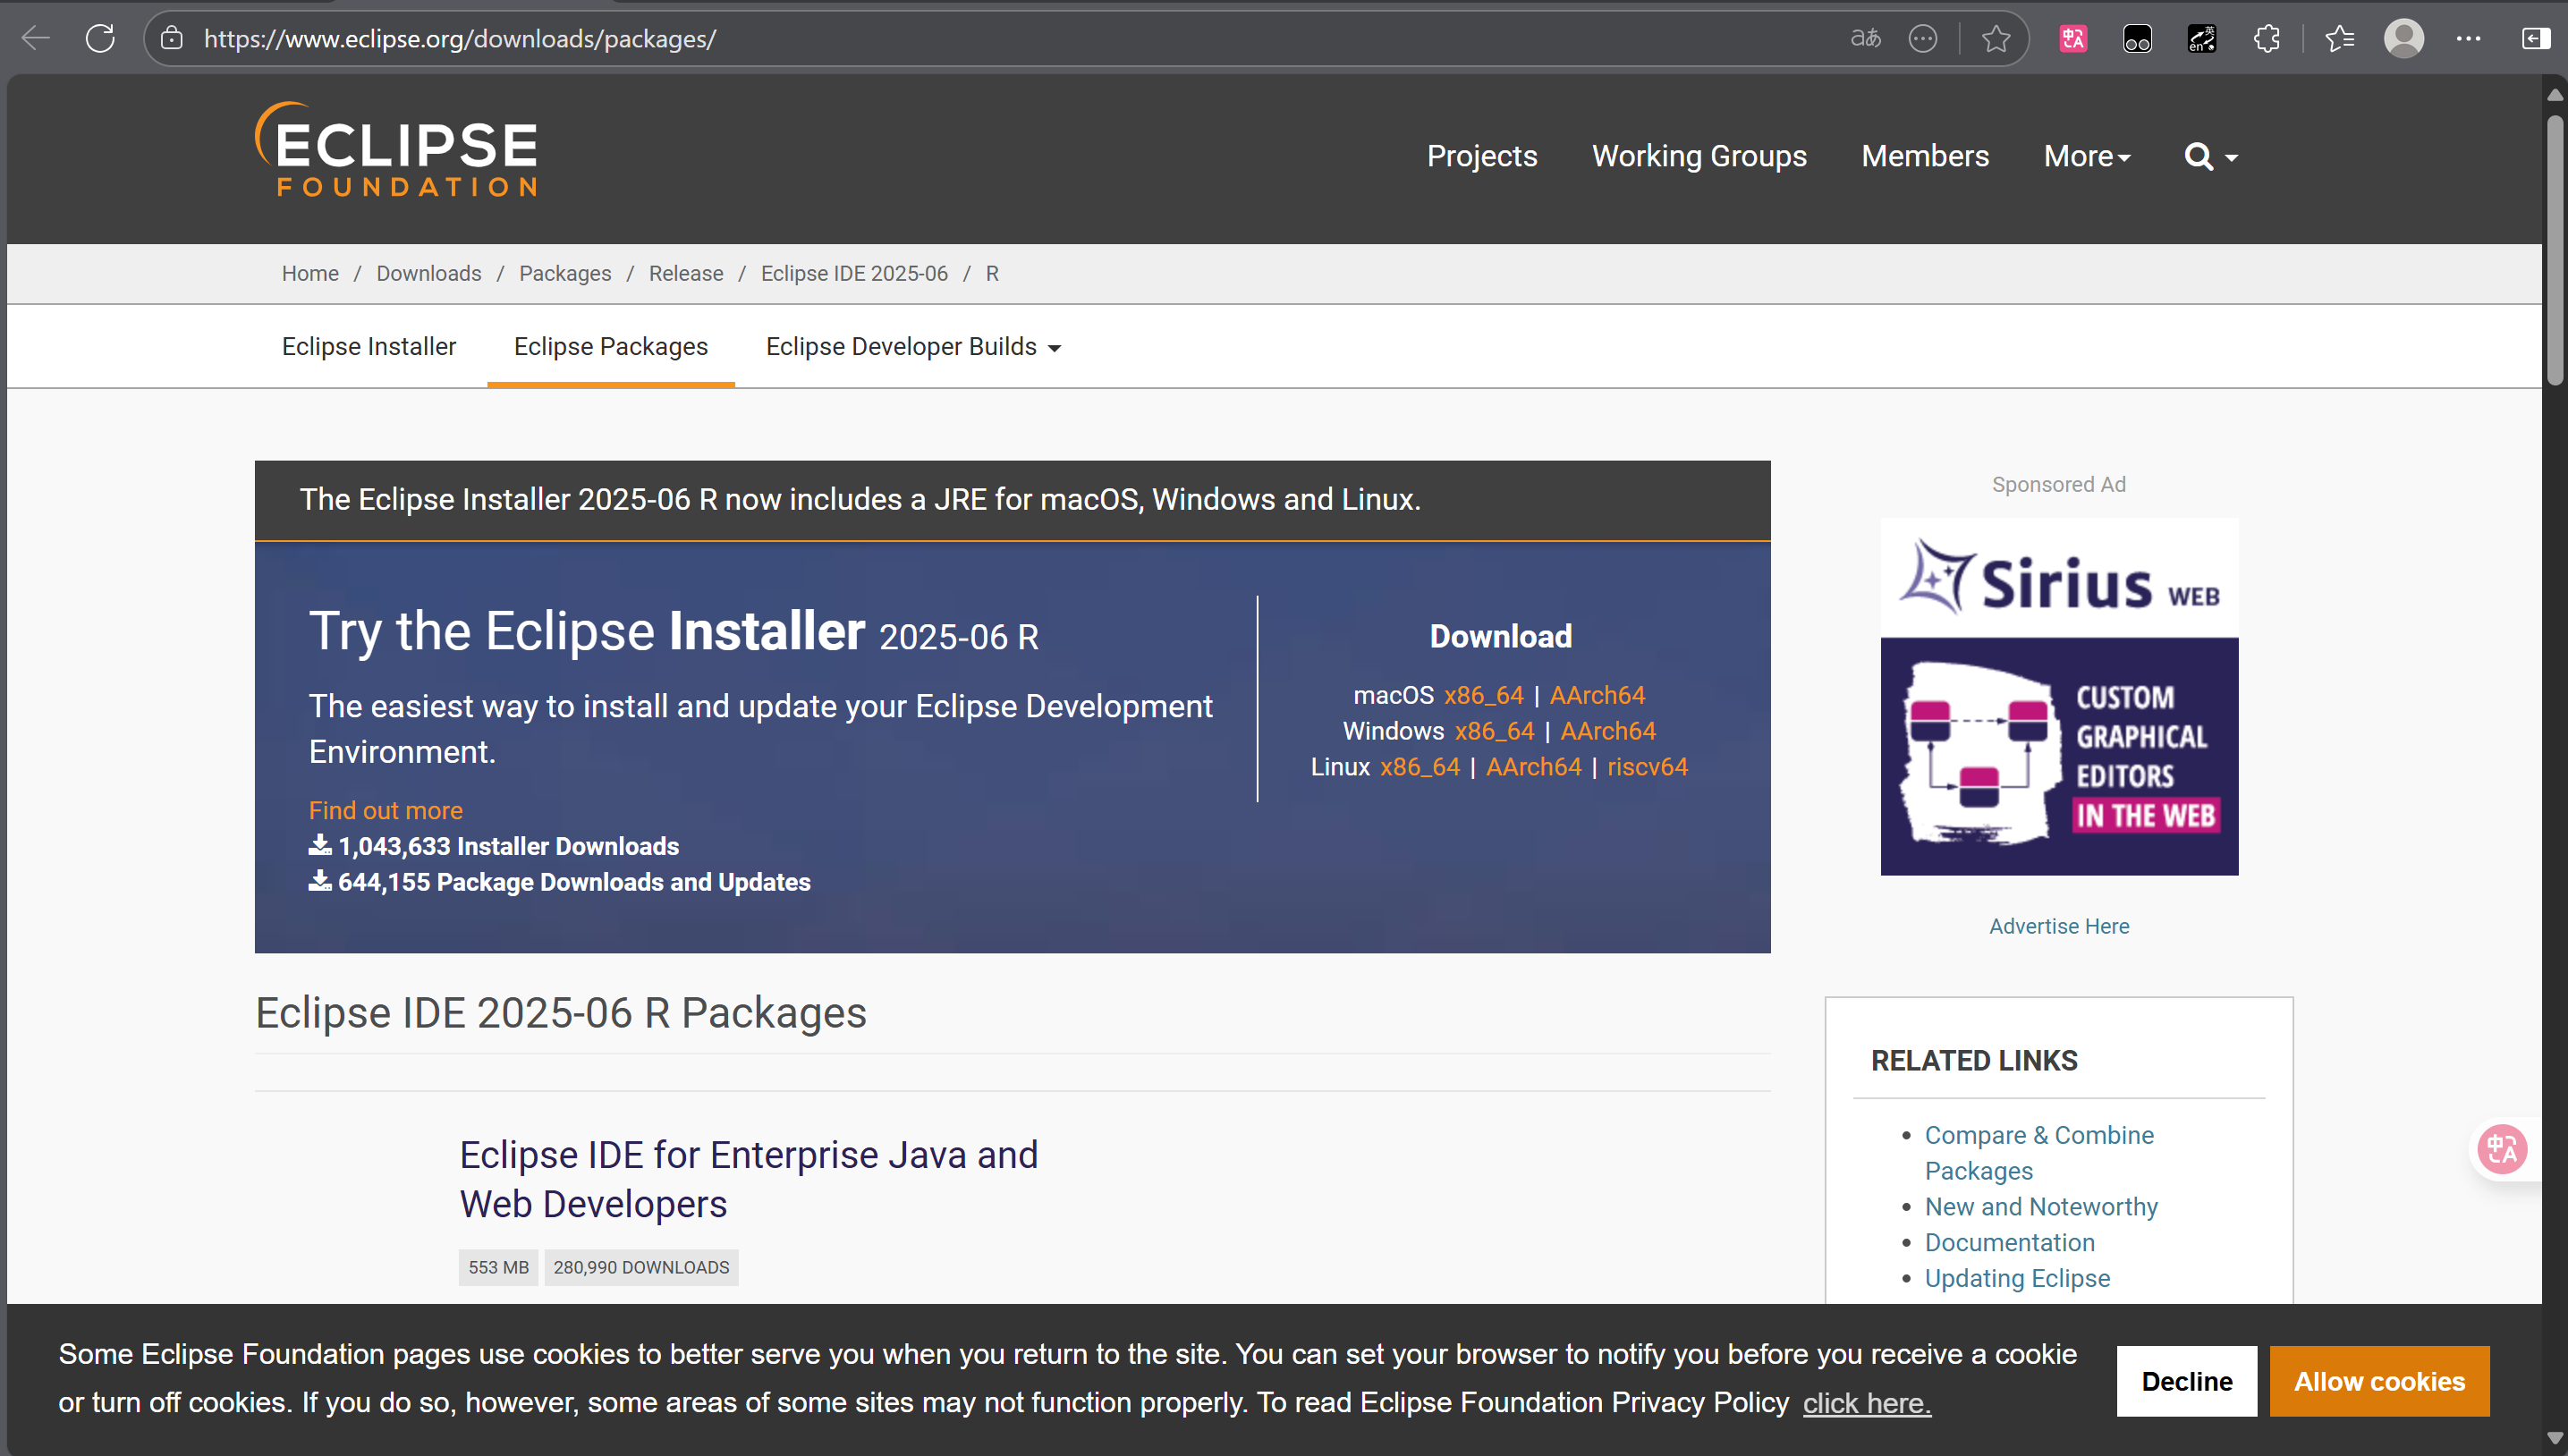Open the Working Groups menu item
The image size is (2568, 1456).
tap(1698, 157)
